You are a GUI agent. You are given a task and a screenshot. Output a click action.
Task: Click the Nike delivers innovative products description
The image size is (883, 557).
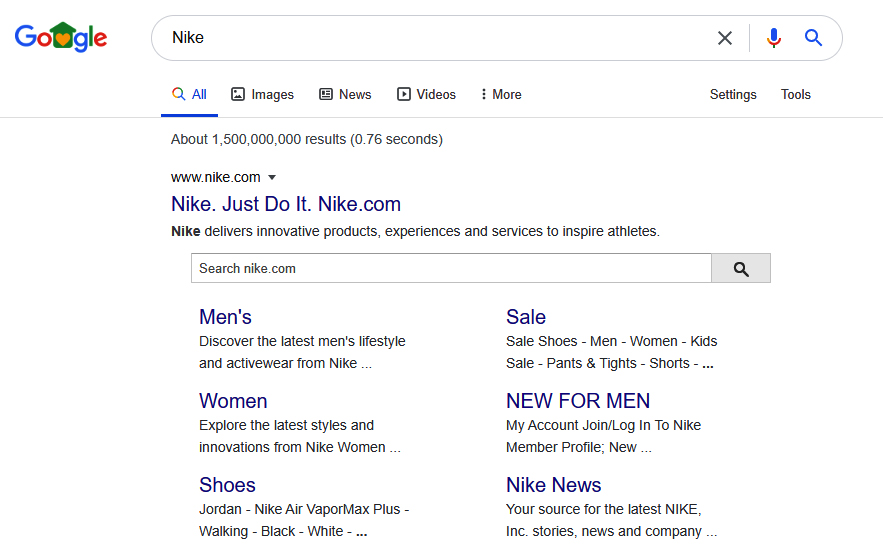[416, 231]
